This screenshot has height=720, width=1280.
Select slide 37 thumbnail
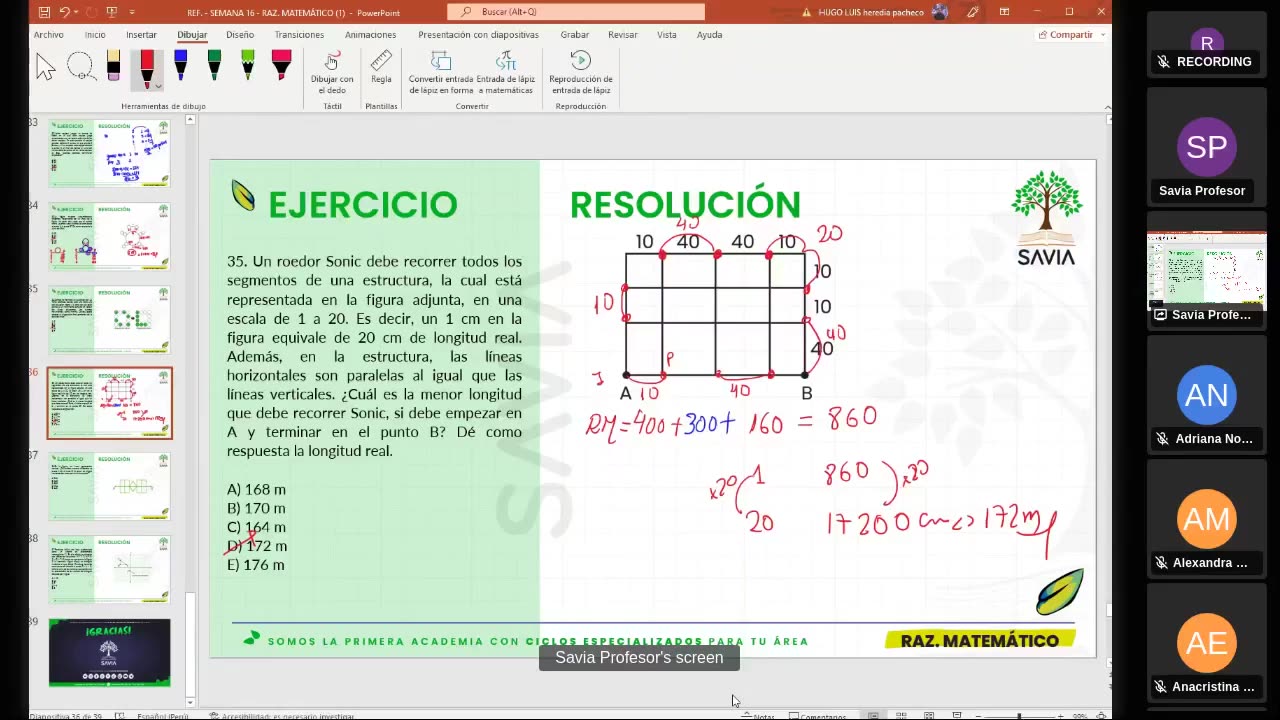tap(109, 486)
